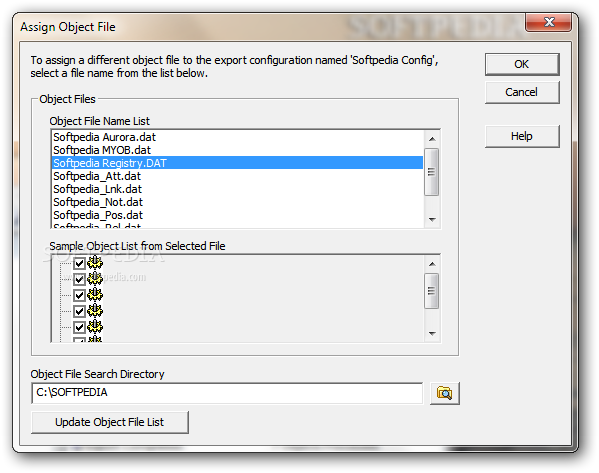Click sample object list scroll down arrow

coord(432,334)
